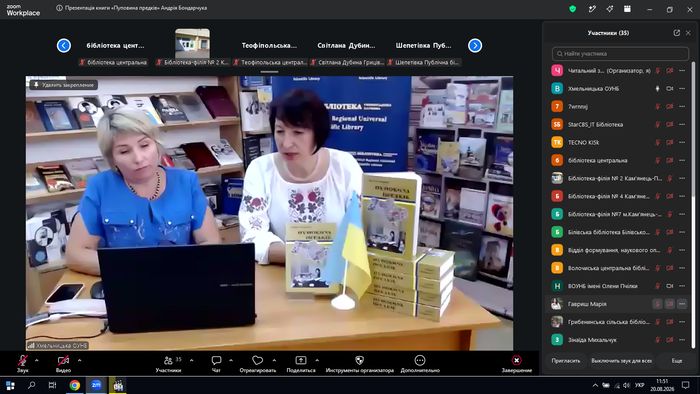This screenshot has height=394, width=700.
Task: Open the Chat panel icon
Action: pos(217,360)
